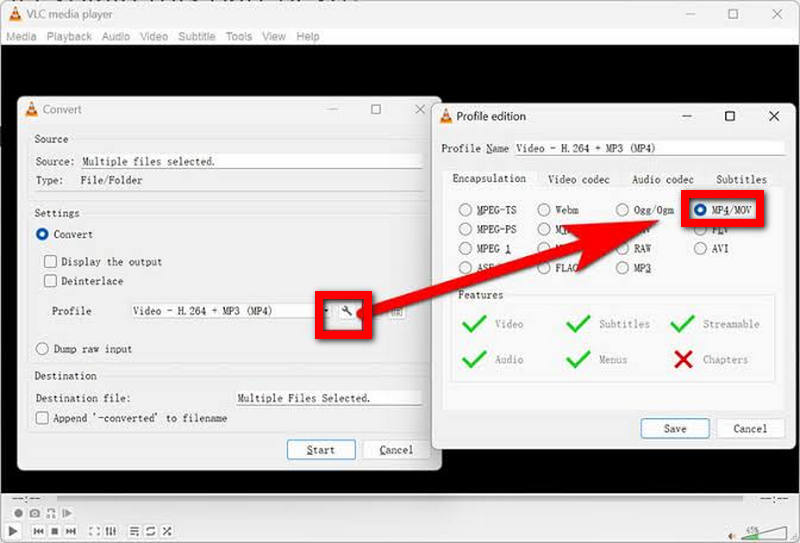Select the Webm encapsulation option

tap(544, 210)
